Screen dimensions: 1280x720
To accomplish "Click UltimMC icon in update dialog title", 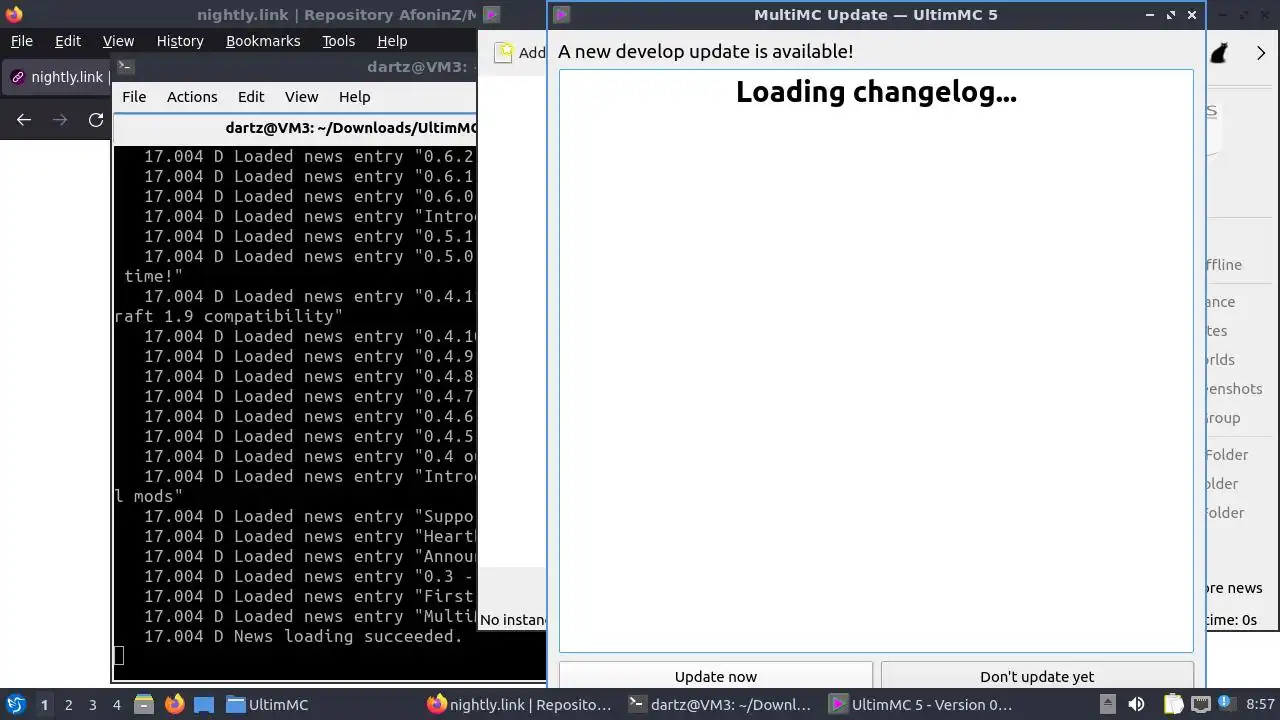I will pos(561,14).
